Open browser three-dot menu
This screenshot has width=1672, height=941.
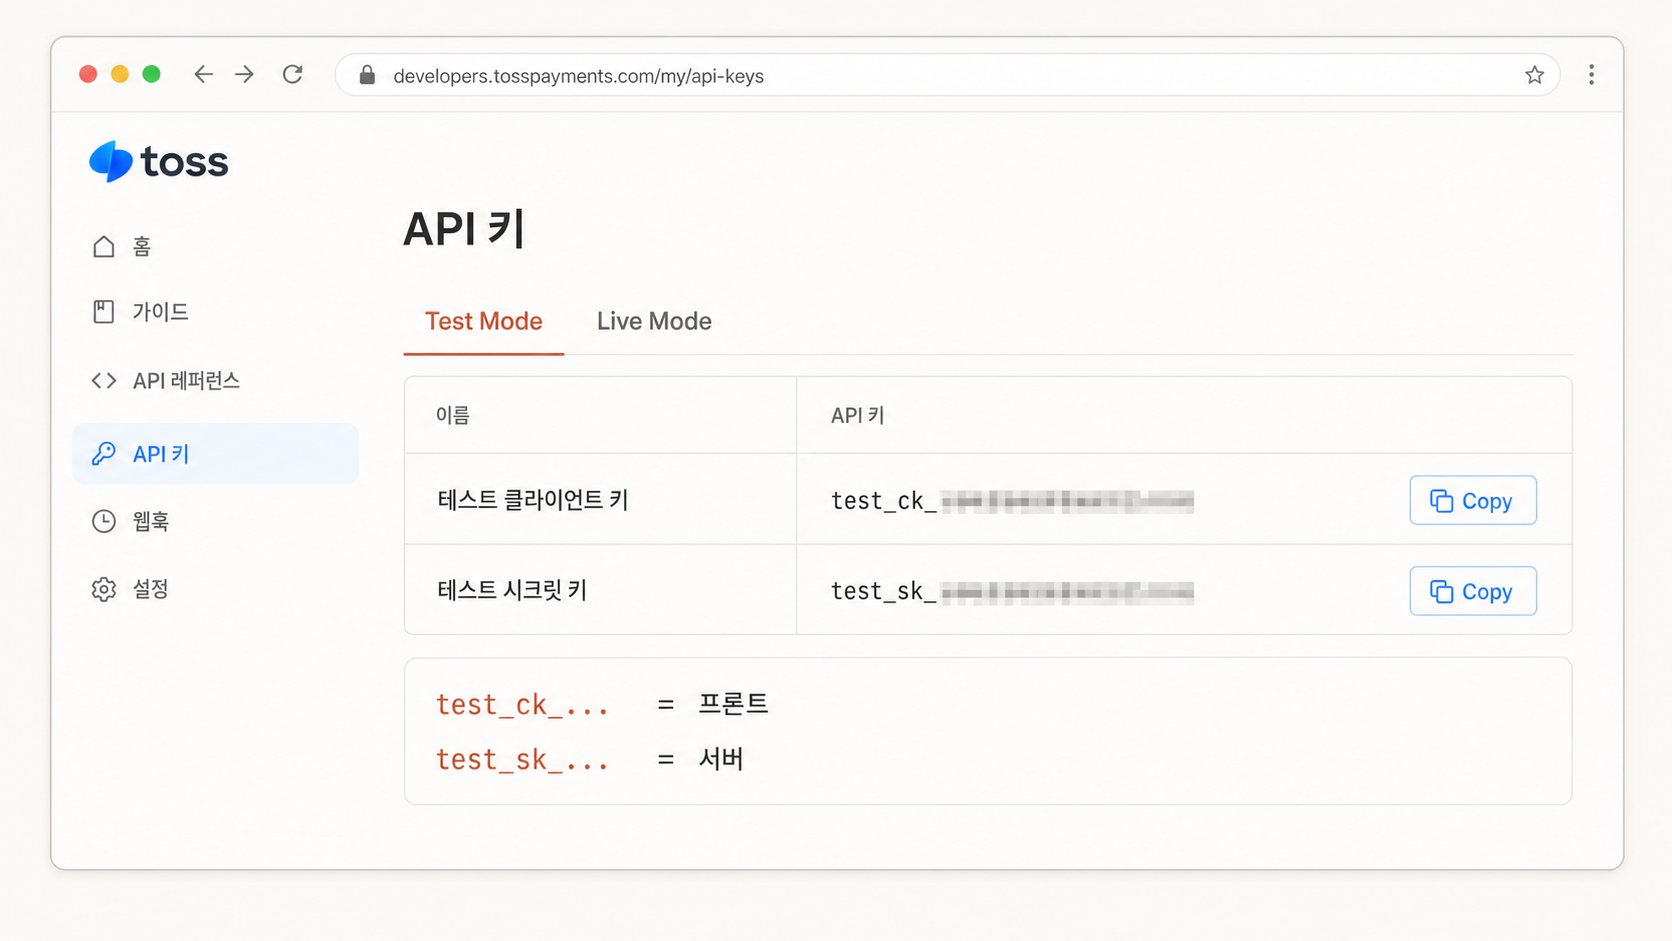tap(1591, 75)
